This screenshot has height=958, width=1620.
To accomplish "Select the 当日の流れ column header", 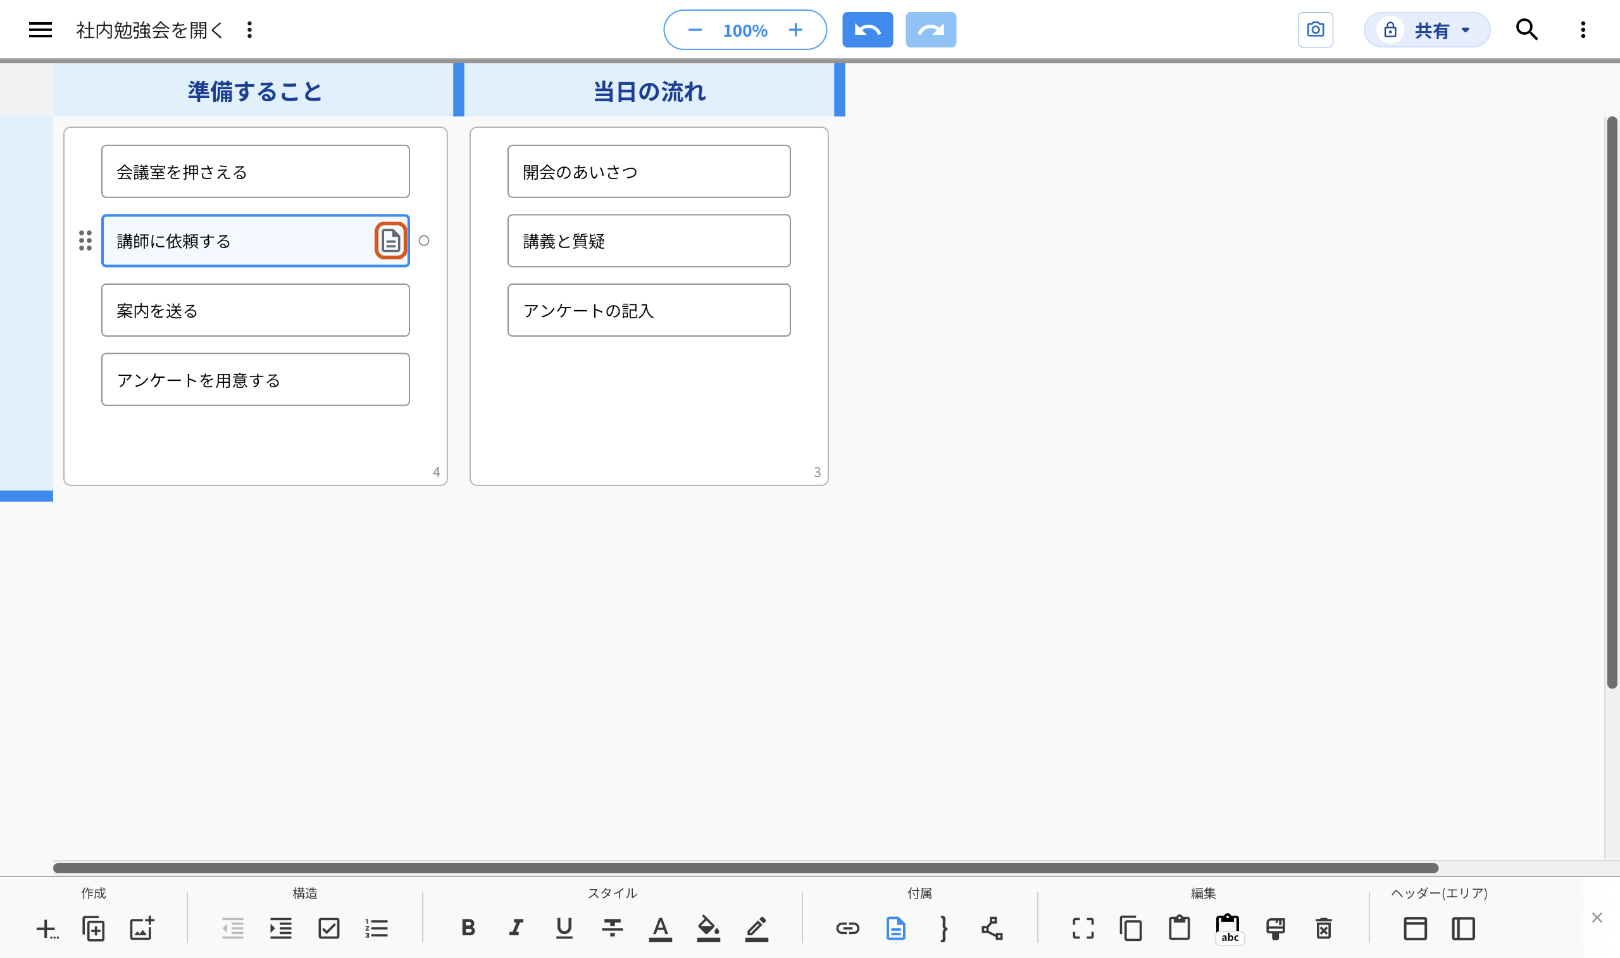I will click(x=650, y=91).
